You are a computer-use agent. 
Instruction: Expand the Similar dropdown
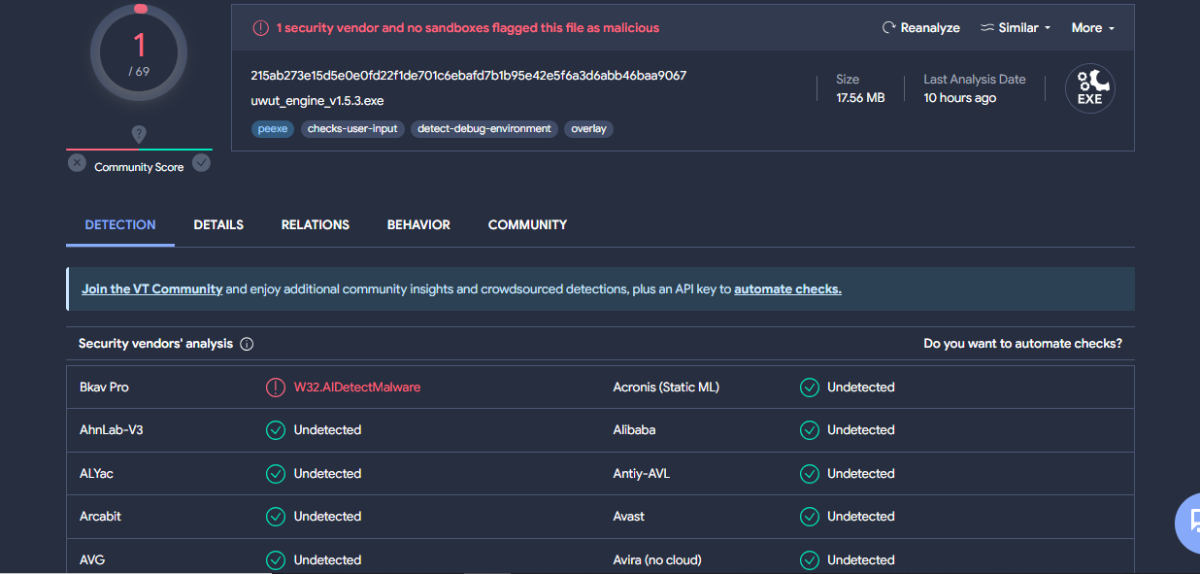coord(1015,28)
